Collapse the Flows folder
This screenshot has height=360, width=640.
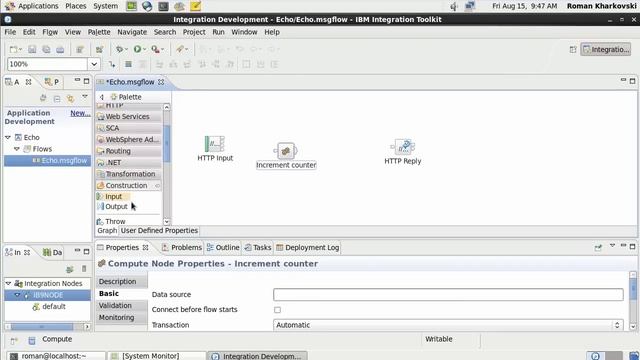[17, 149]
